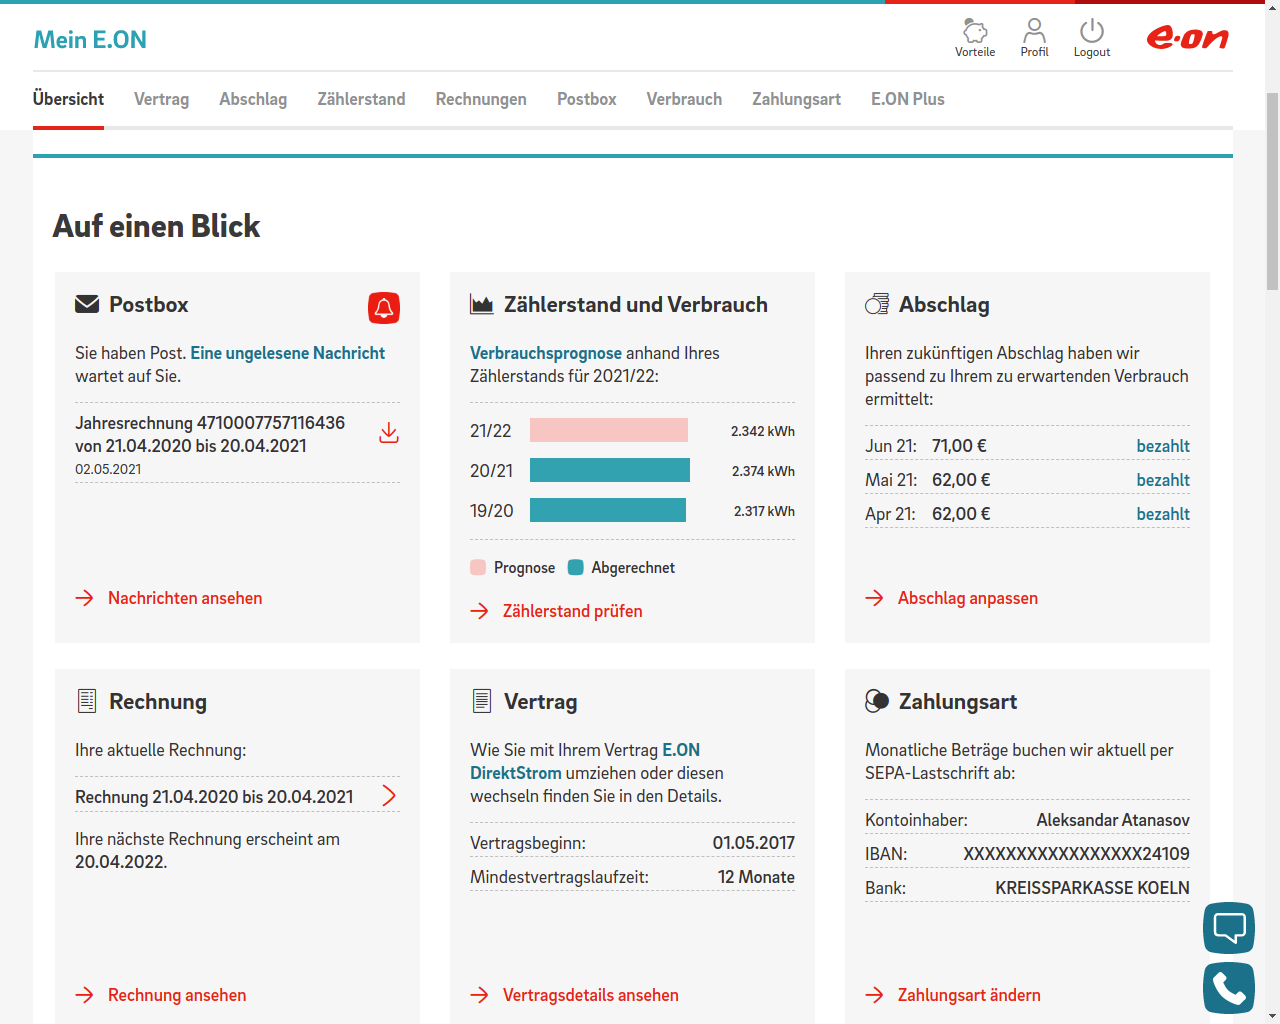Click the red notification bell in Postbox
Viewport: 1280px width, 1024px height.
pos(384,308)
